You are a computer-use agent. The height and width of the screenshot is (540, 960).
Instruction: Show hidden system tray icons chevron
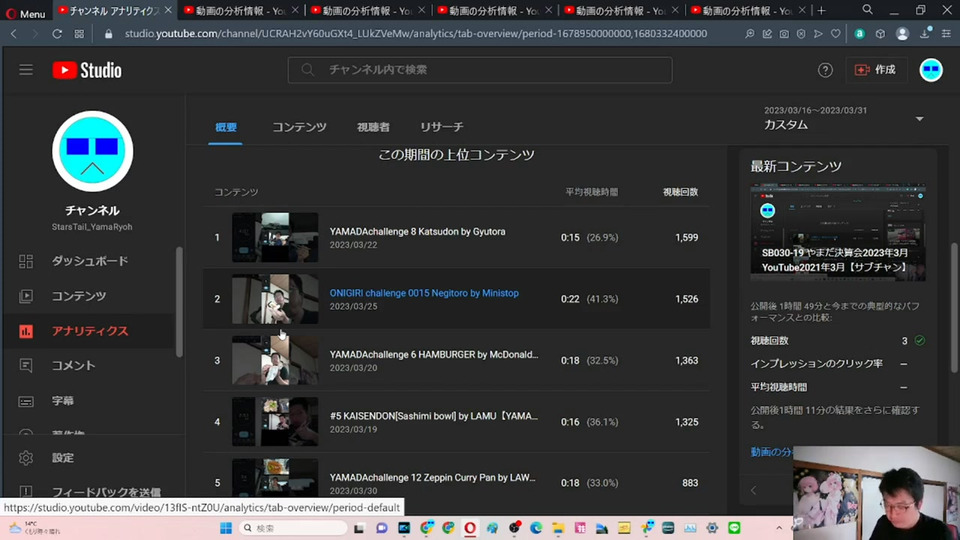[x=779, y=528]
